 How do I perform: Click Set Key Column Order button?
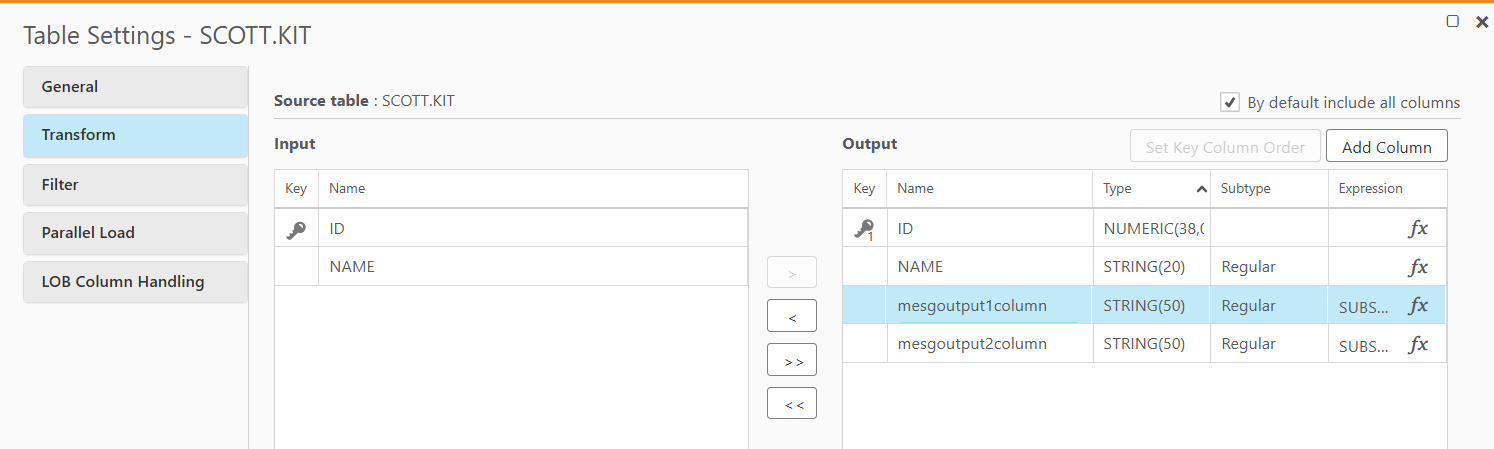[1225, 146]
